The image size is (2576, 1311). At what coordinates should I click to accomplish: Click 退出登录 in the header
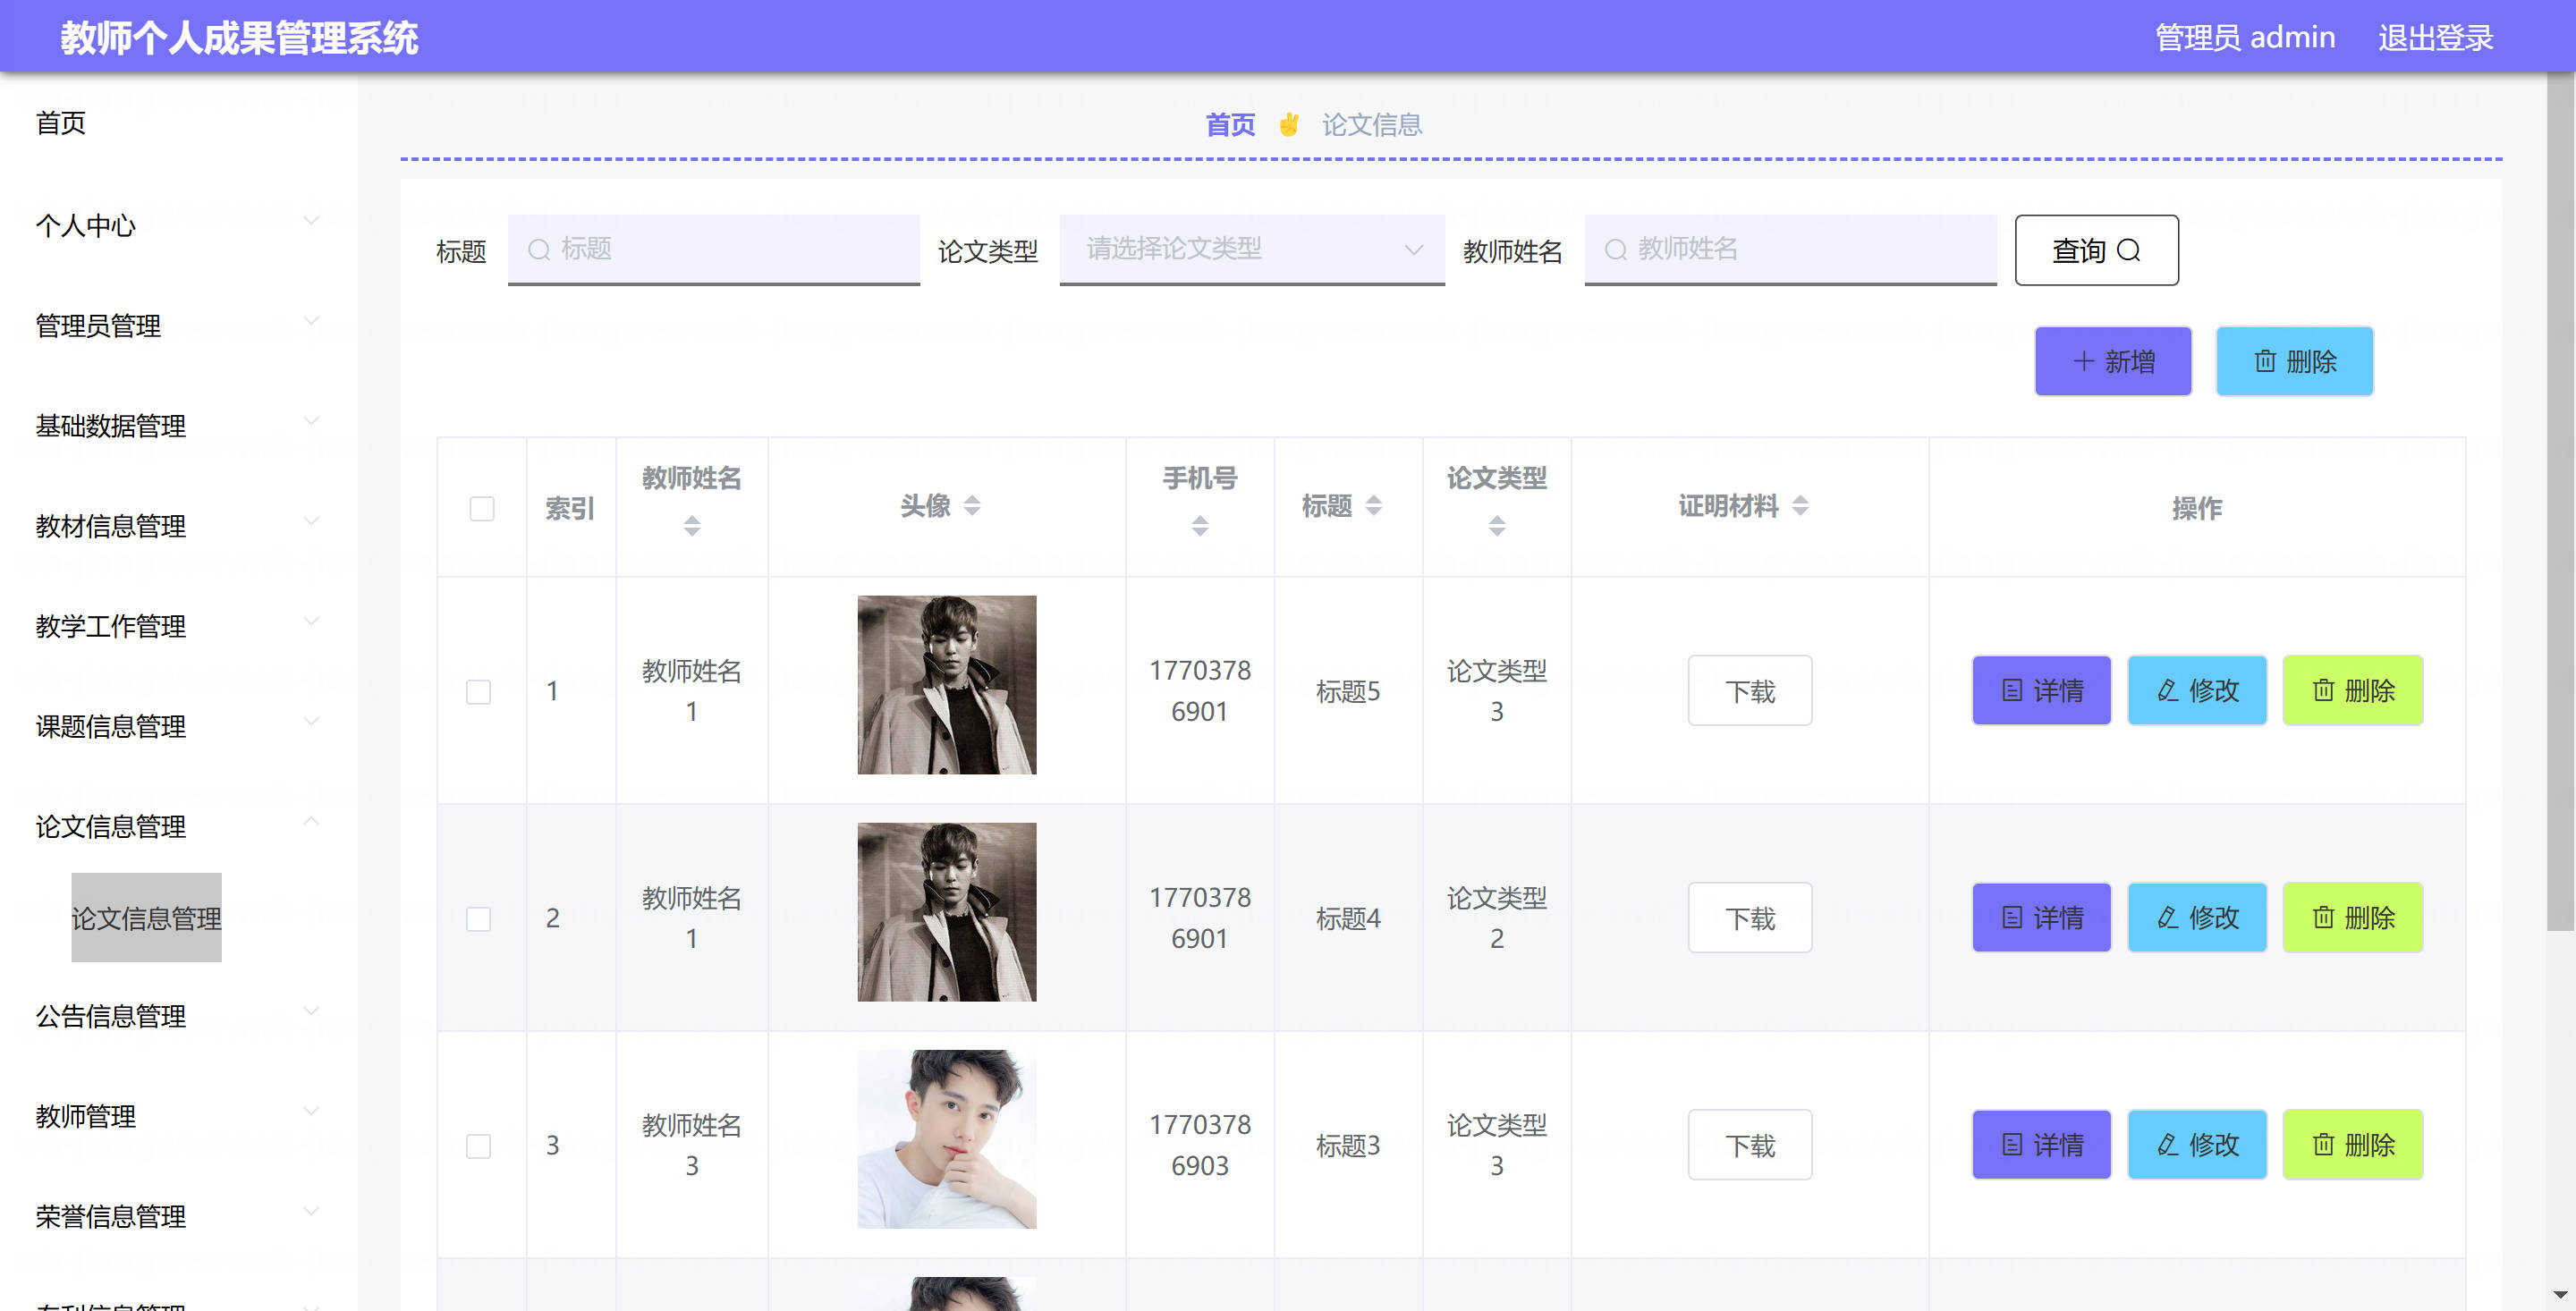[2435, 37]
